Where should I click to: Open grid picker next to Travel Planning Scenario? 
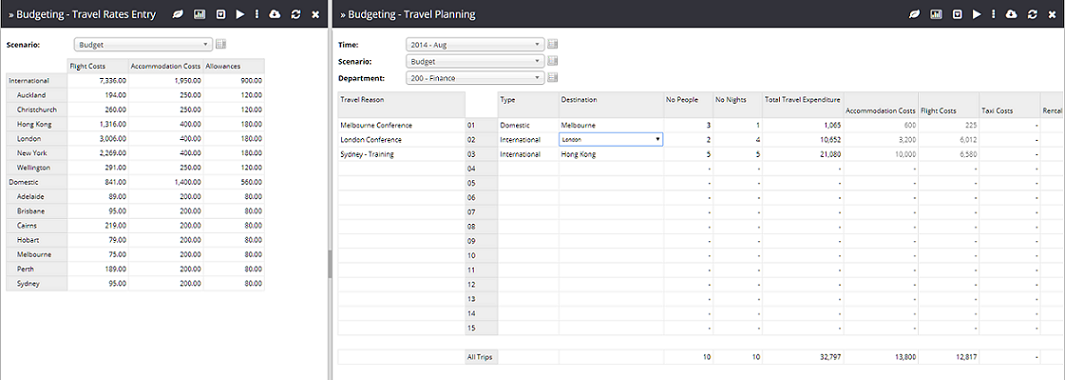553,61
